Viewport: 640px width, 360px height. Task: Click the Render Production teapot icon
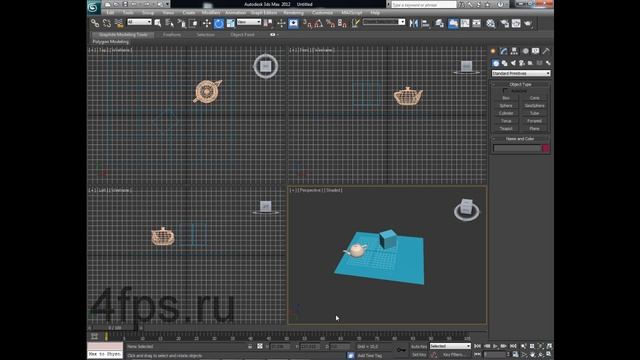pyautogui.click(x=528, y=23)
